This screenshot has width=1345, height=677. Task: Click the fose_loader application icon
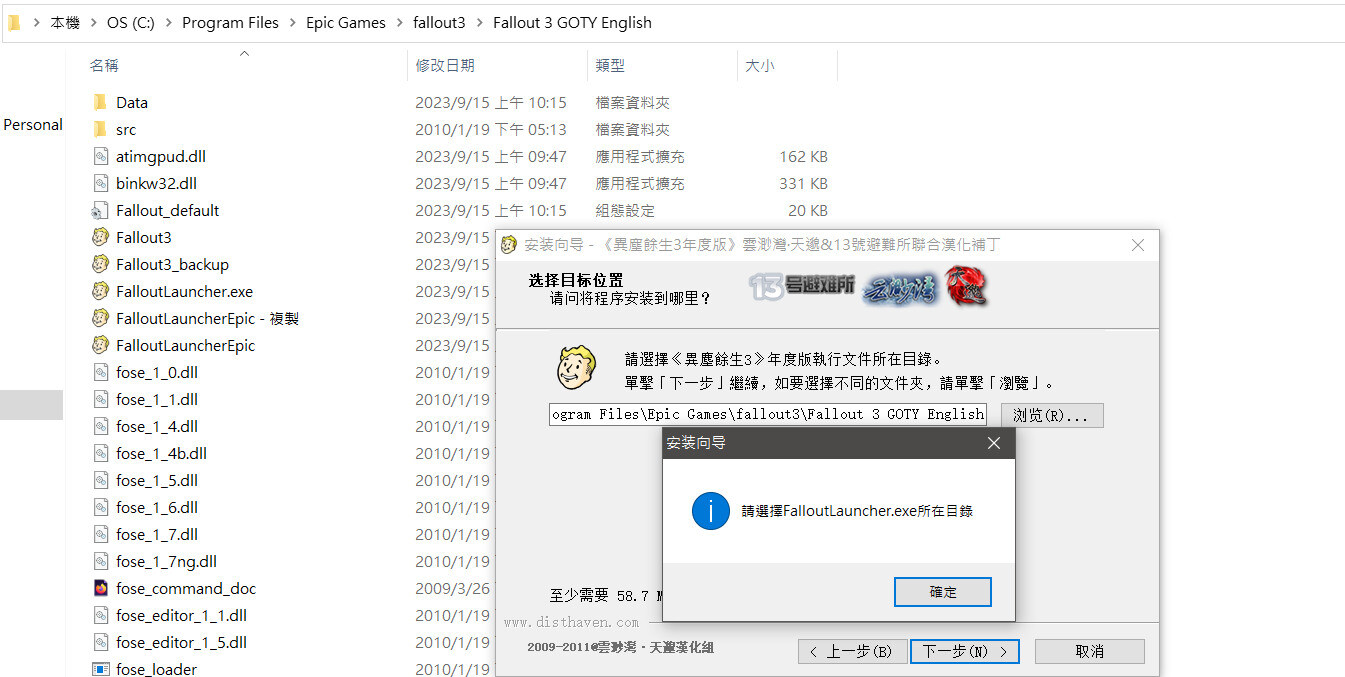[100, 669]
